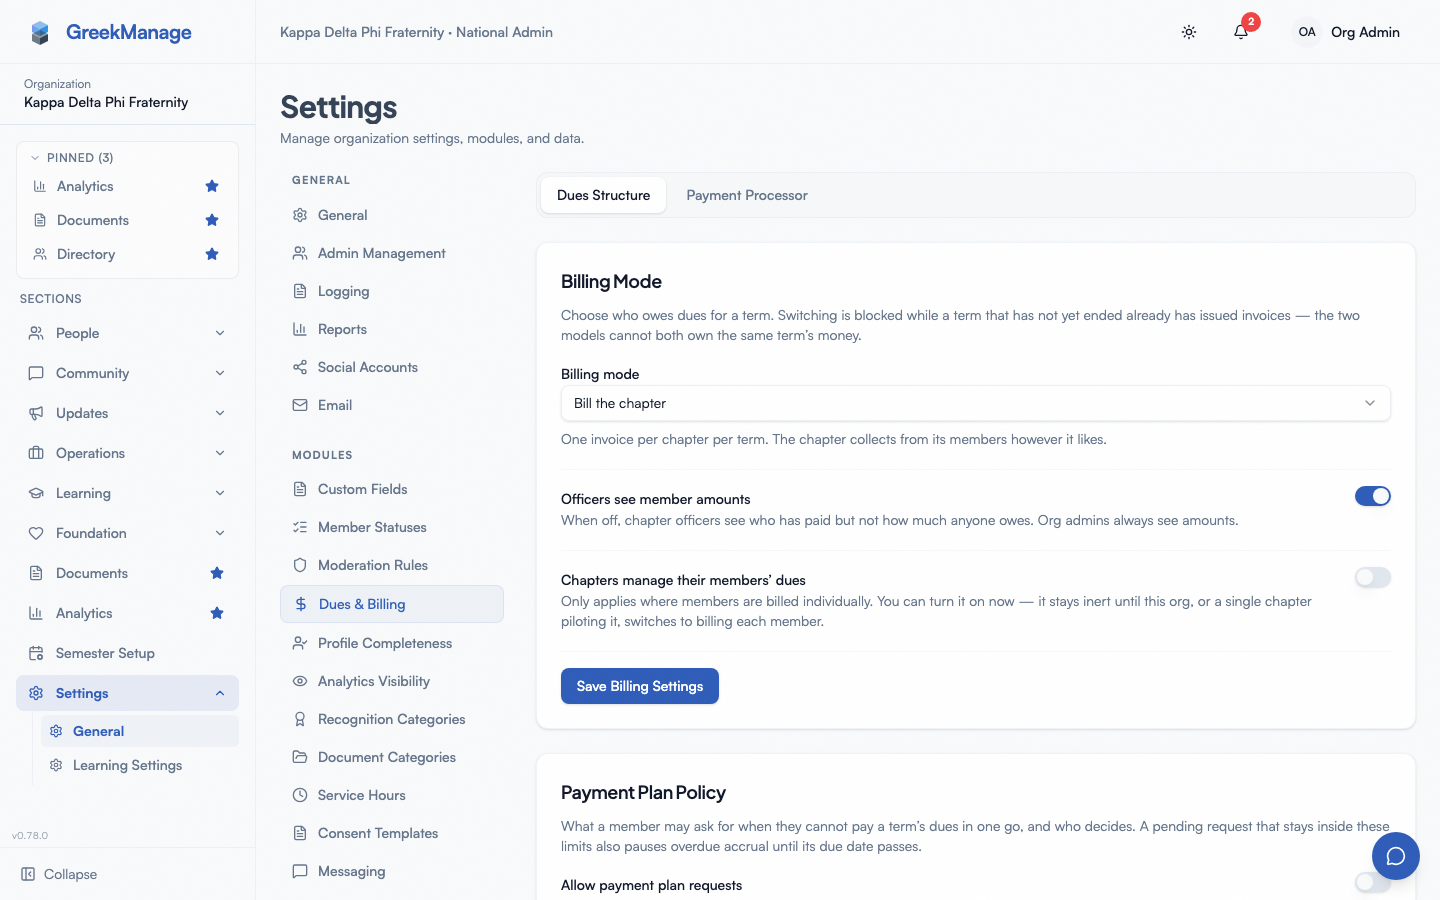Image resolution: width=1440 pixels, height=900 pixels.
Task: Click version label v0.78.0
Action: point(30,835)
